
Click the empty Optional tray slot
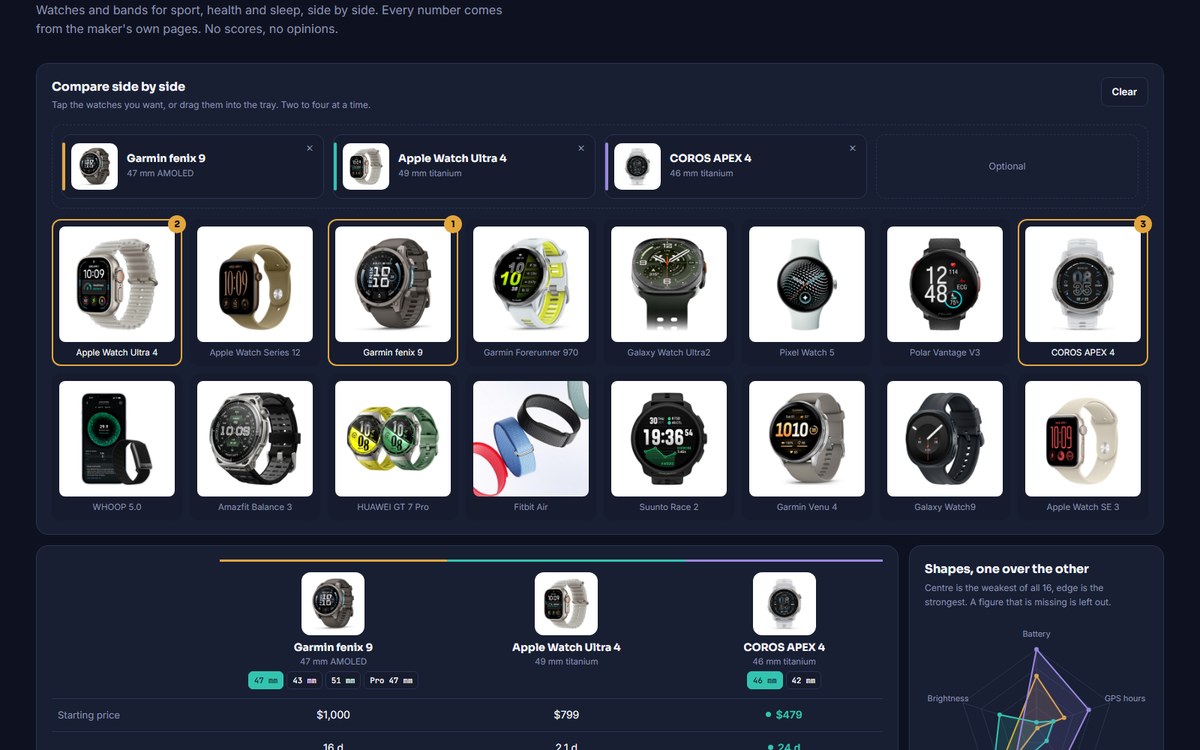(x=1007, y=166)
